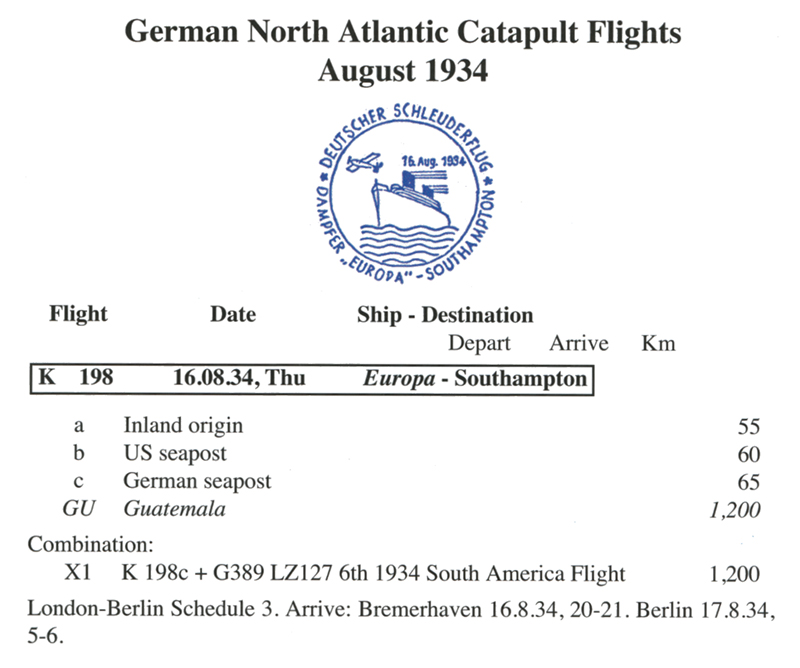Image resolution: width=800 pixels, height=668 pixels.
Task: Click the 16 Aug. 1934 postmark date
Action: pyautogui.click(x=433, y=161)
